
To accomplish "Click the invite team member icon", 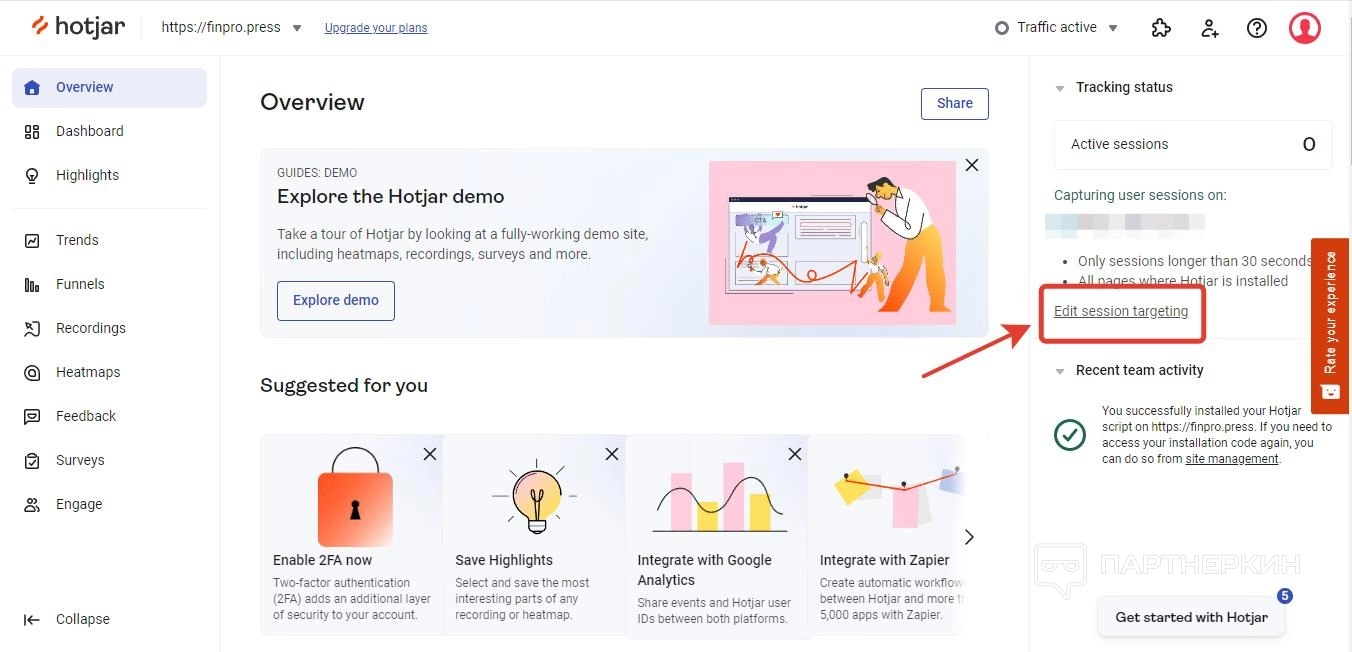I will pyautogui.click(x=1209, y=28).
